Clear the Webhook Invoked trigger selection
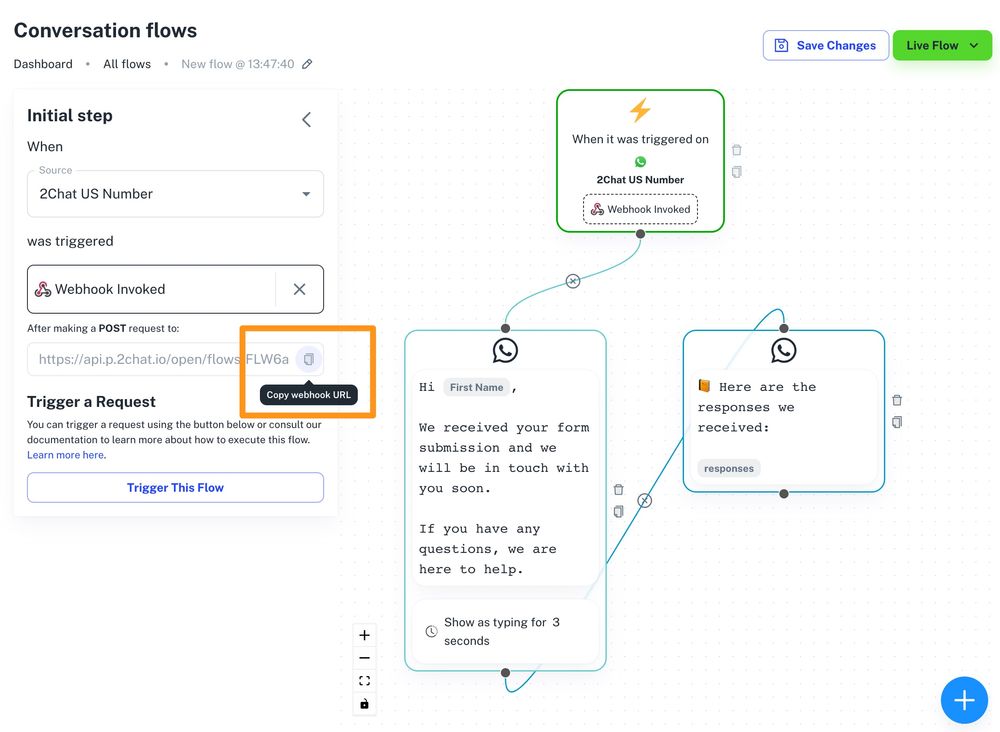 pyautogui.click(x=299, y=289)
